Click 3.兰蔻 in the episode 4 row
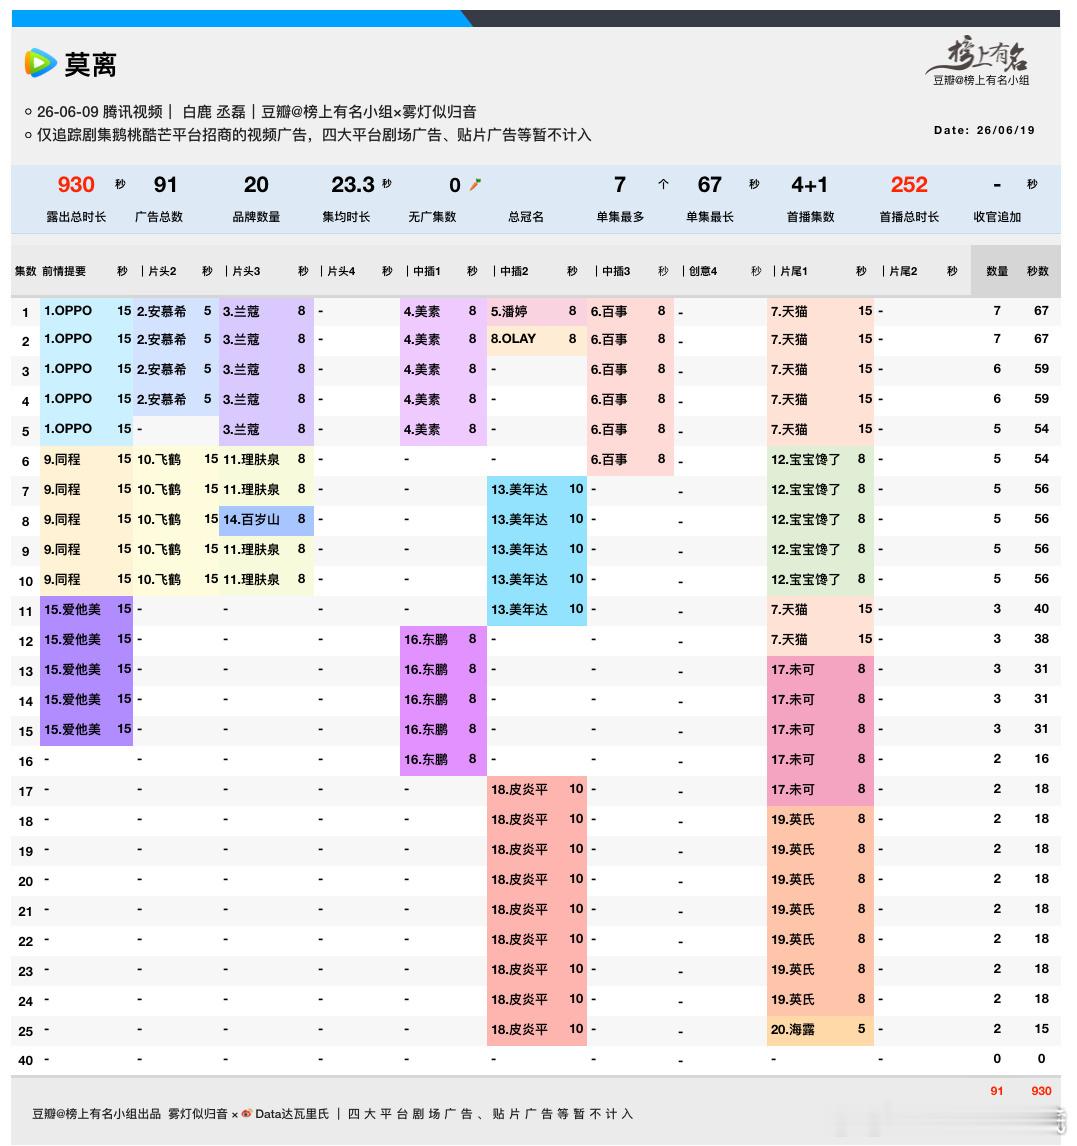 coord(241,399)
